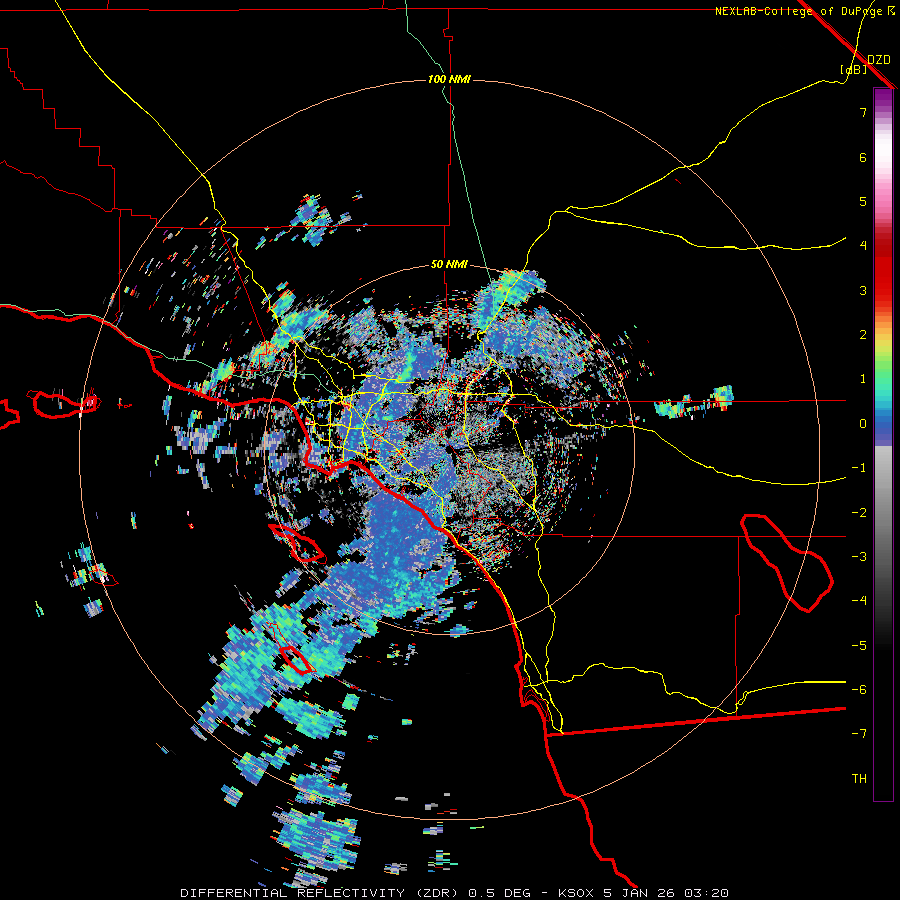
Task: Click the DZD product label
Action: (879, 60)
